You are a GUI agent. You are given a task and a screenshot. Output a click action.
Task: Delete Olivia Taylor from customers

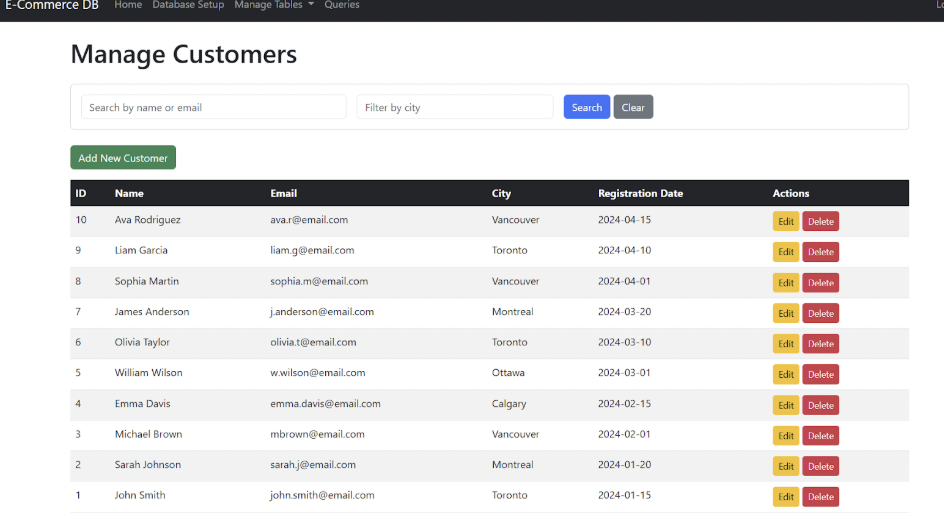(x=820, y=344)
